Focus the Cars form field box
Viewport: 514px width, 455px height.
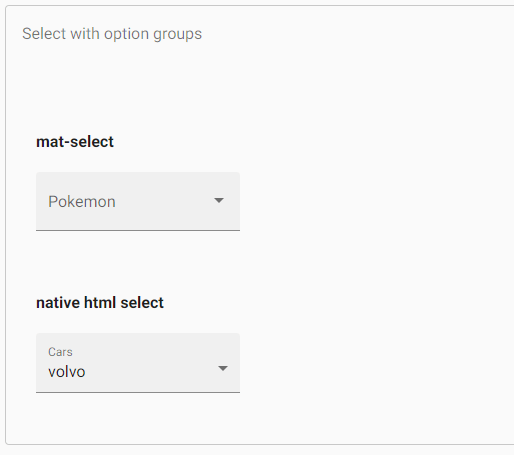tap(138, 363)
